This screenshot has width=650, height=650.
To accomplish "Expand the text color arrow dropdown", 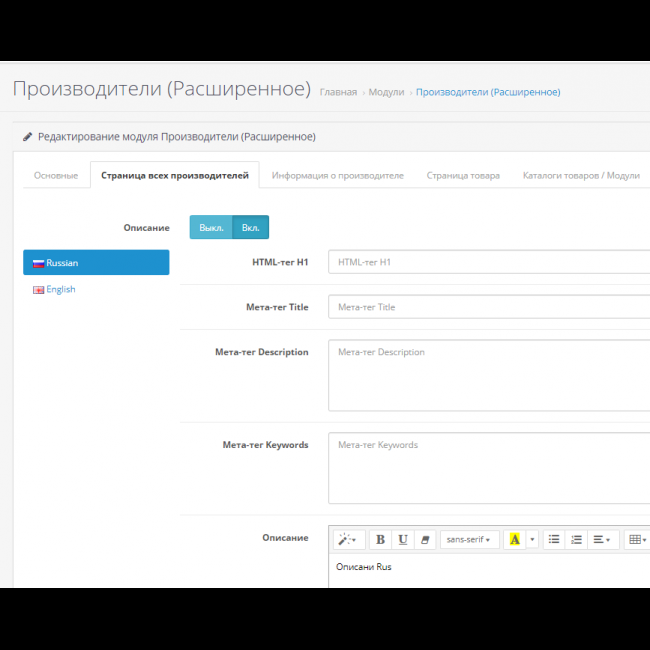I will (532, 539).
